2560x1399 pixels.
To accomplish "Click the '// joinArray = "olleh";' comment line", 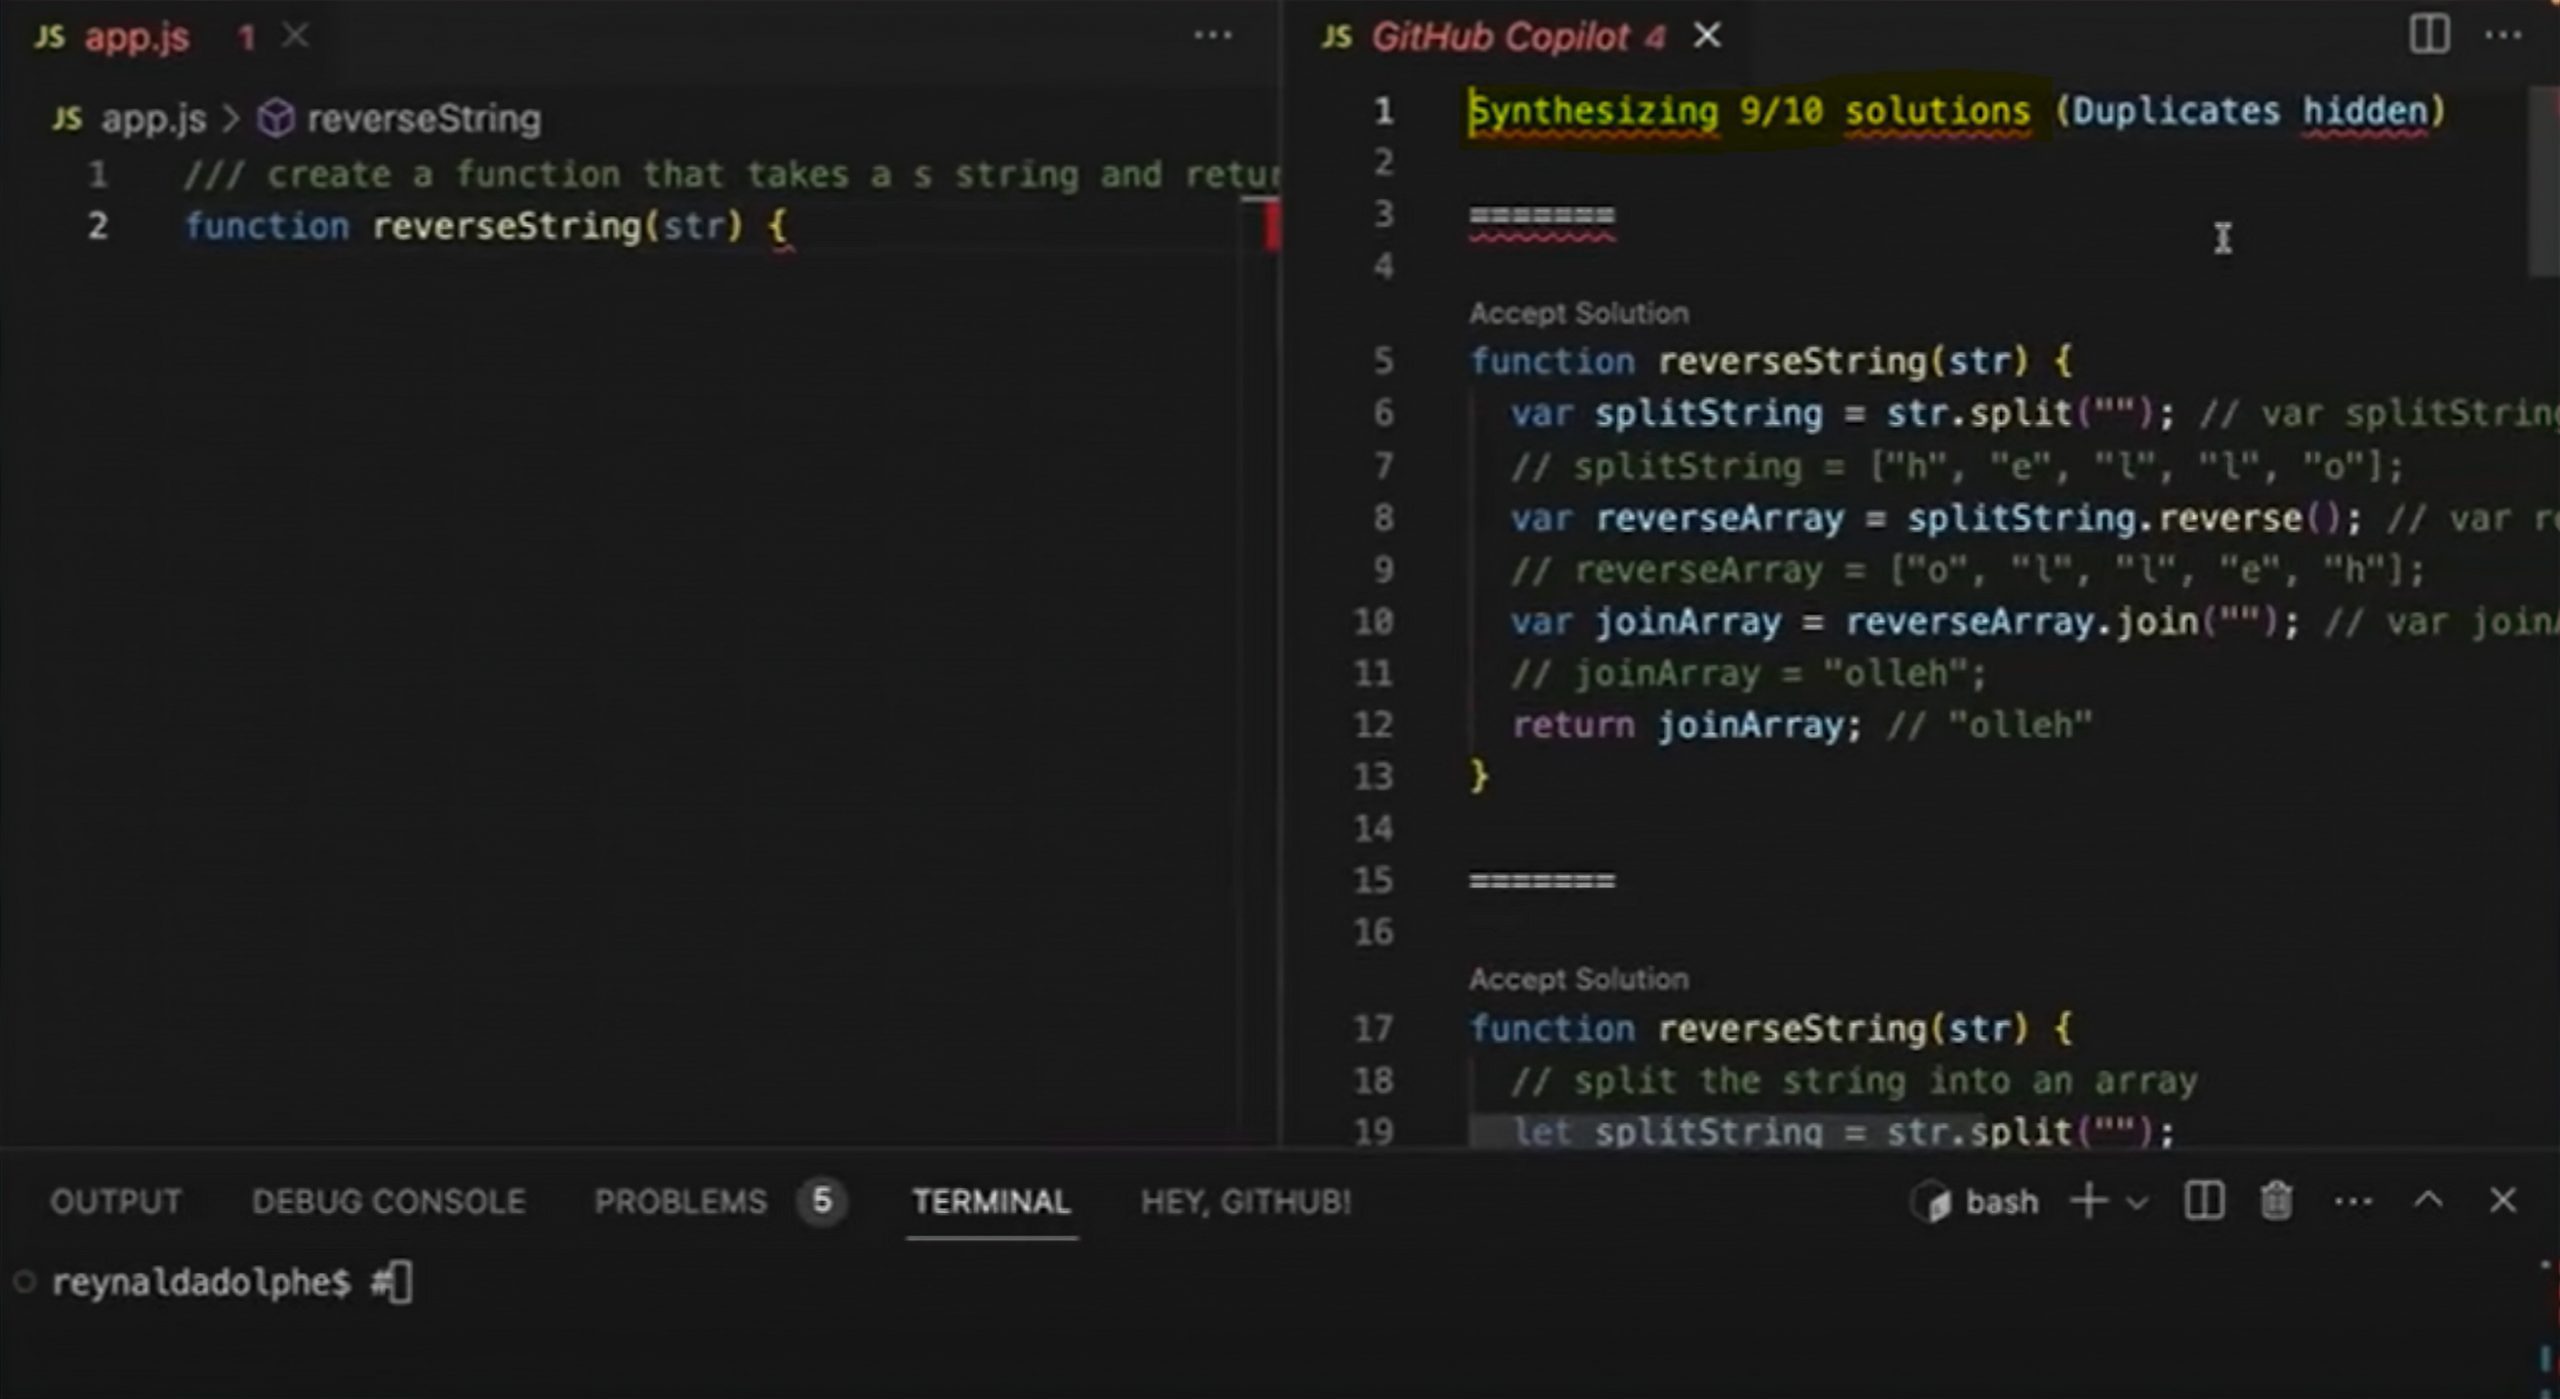I will pyautogui.click(x=1748, y=674).
